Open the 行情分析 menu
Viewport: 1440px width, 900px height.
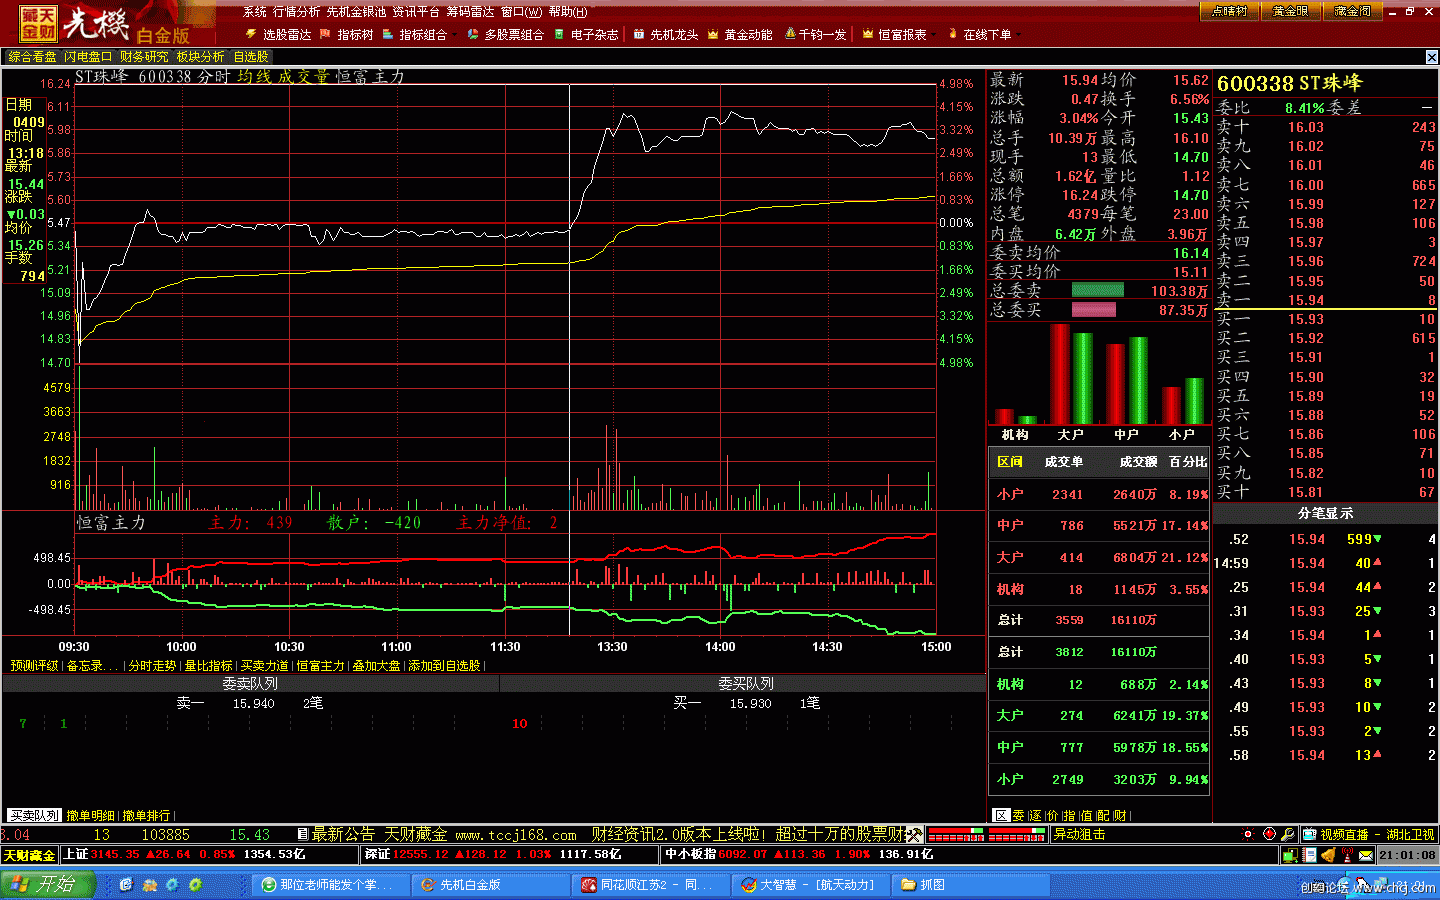[x=297, y=12]
